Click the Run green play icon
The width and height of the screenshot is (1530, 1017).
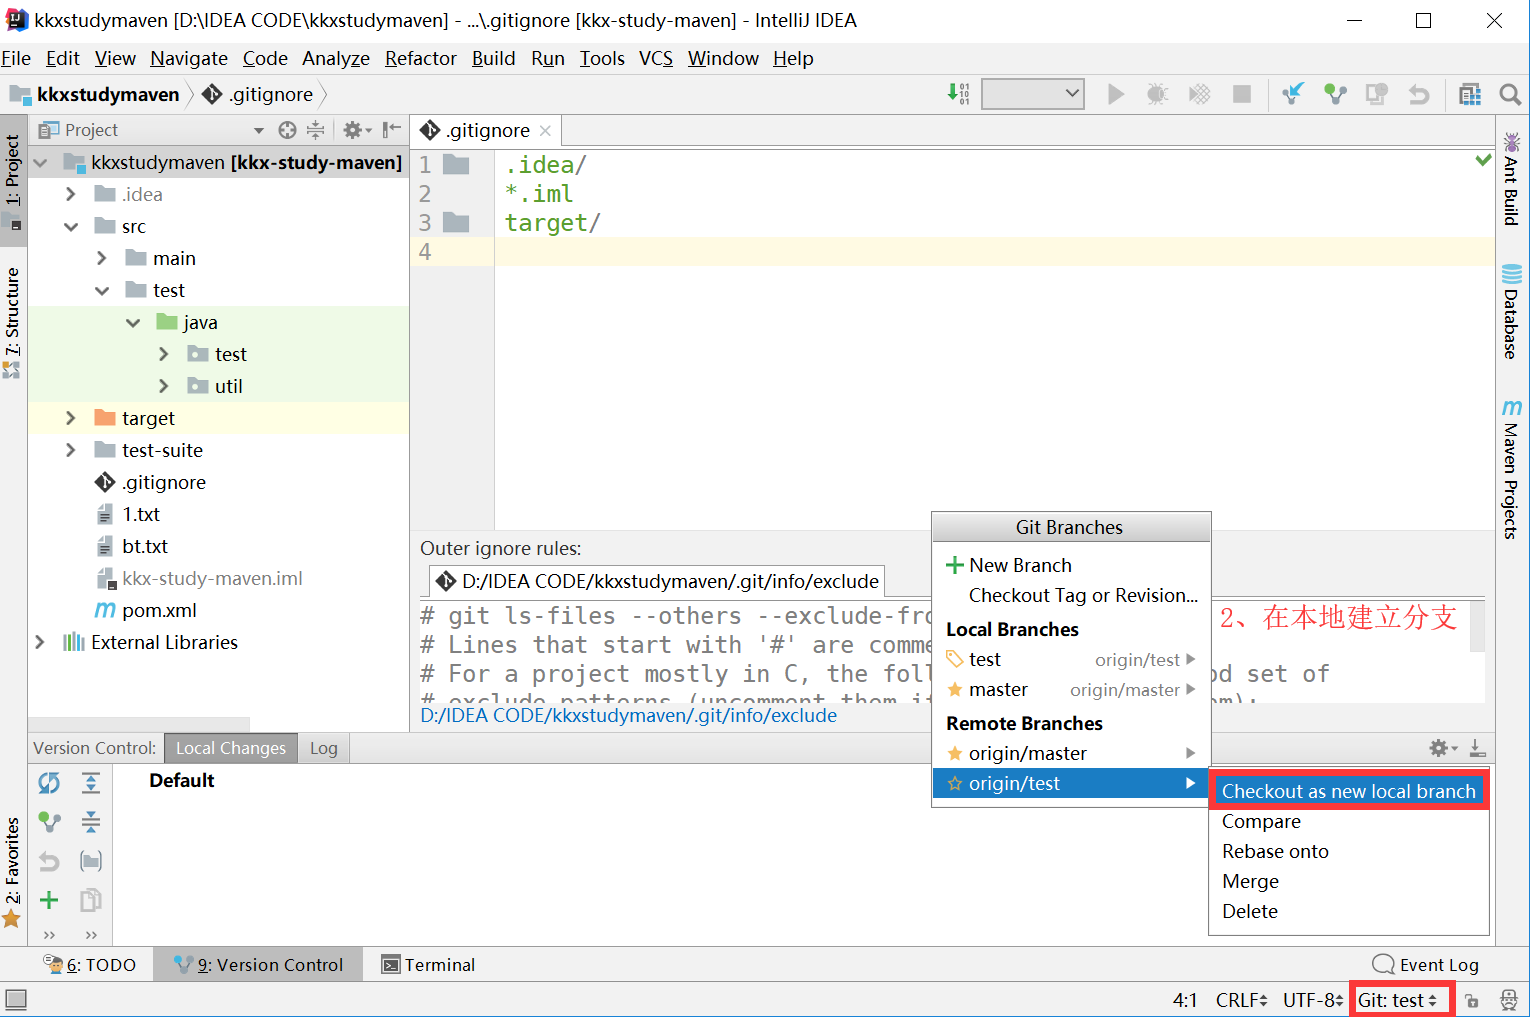click(x=1116, y=94)
